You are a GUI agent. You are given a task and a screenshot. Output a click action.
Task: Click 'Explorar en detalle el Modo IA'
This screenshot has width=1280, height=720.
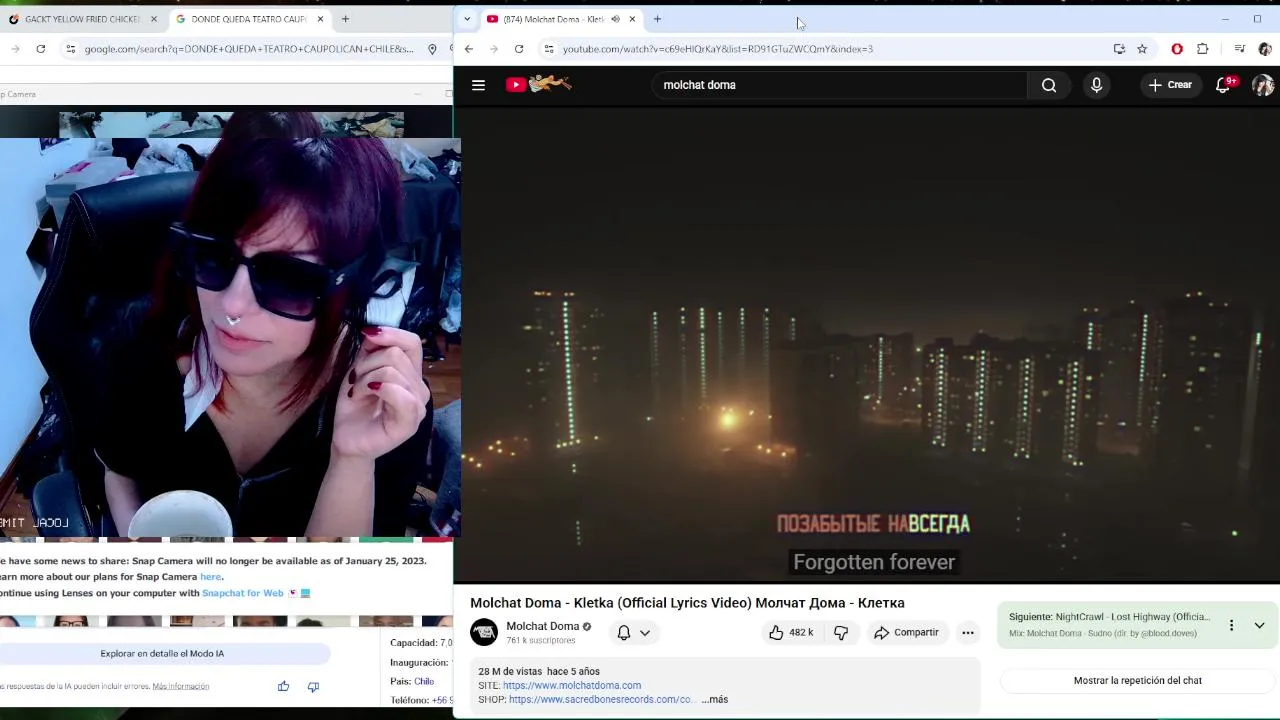[162, 653]
